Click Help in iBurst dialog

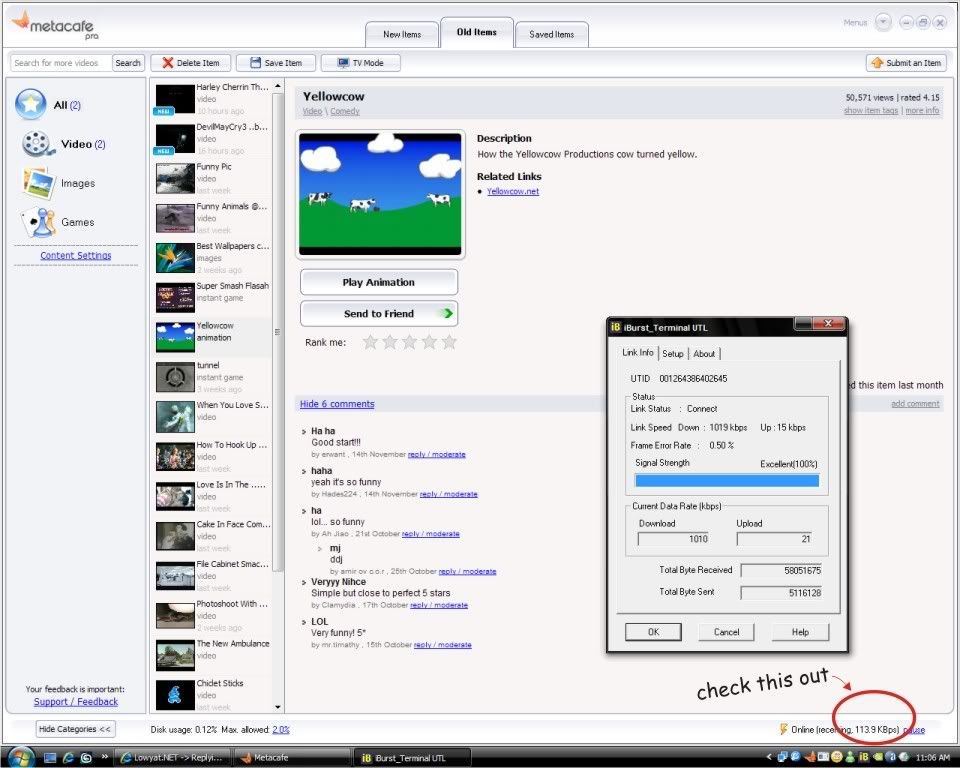pos(800,632)
